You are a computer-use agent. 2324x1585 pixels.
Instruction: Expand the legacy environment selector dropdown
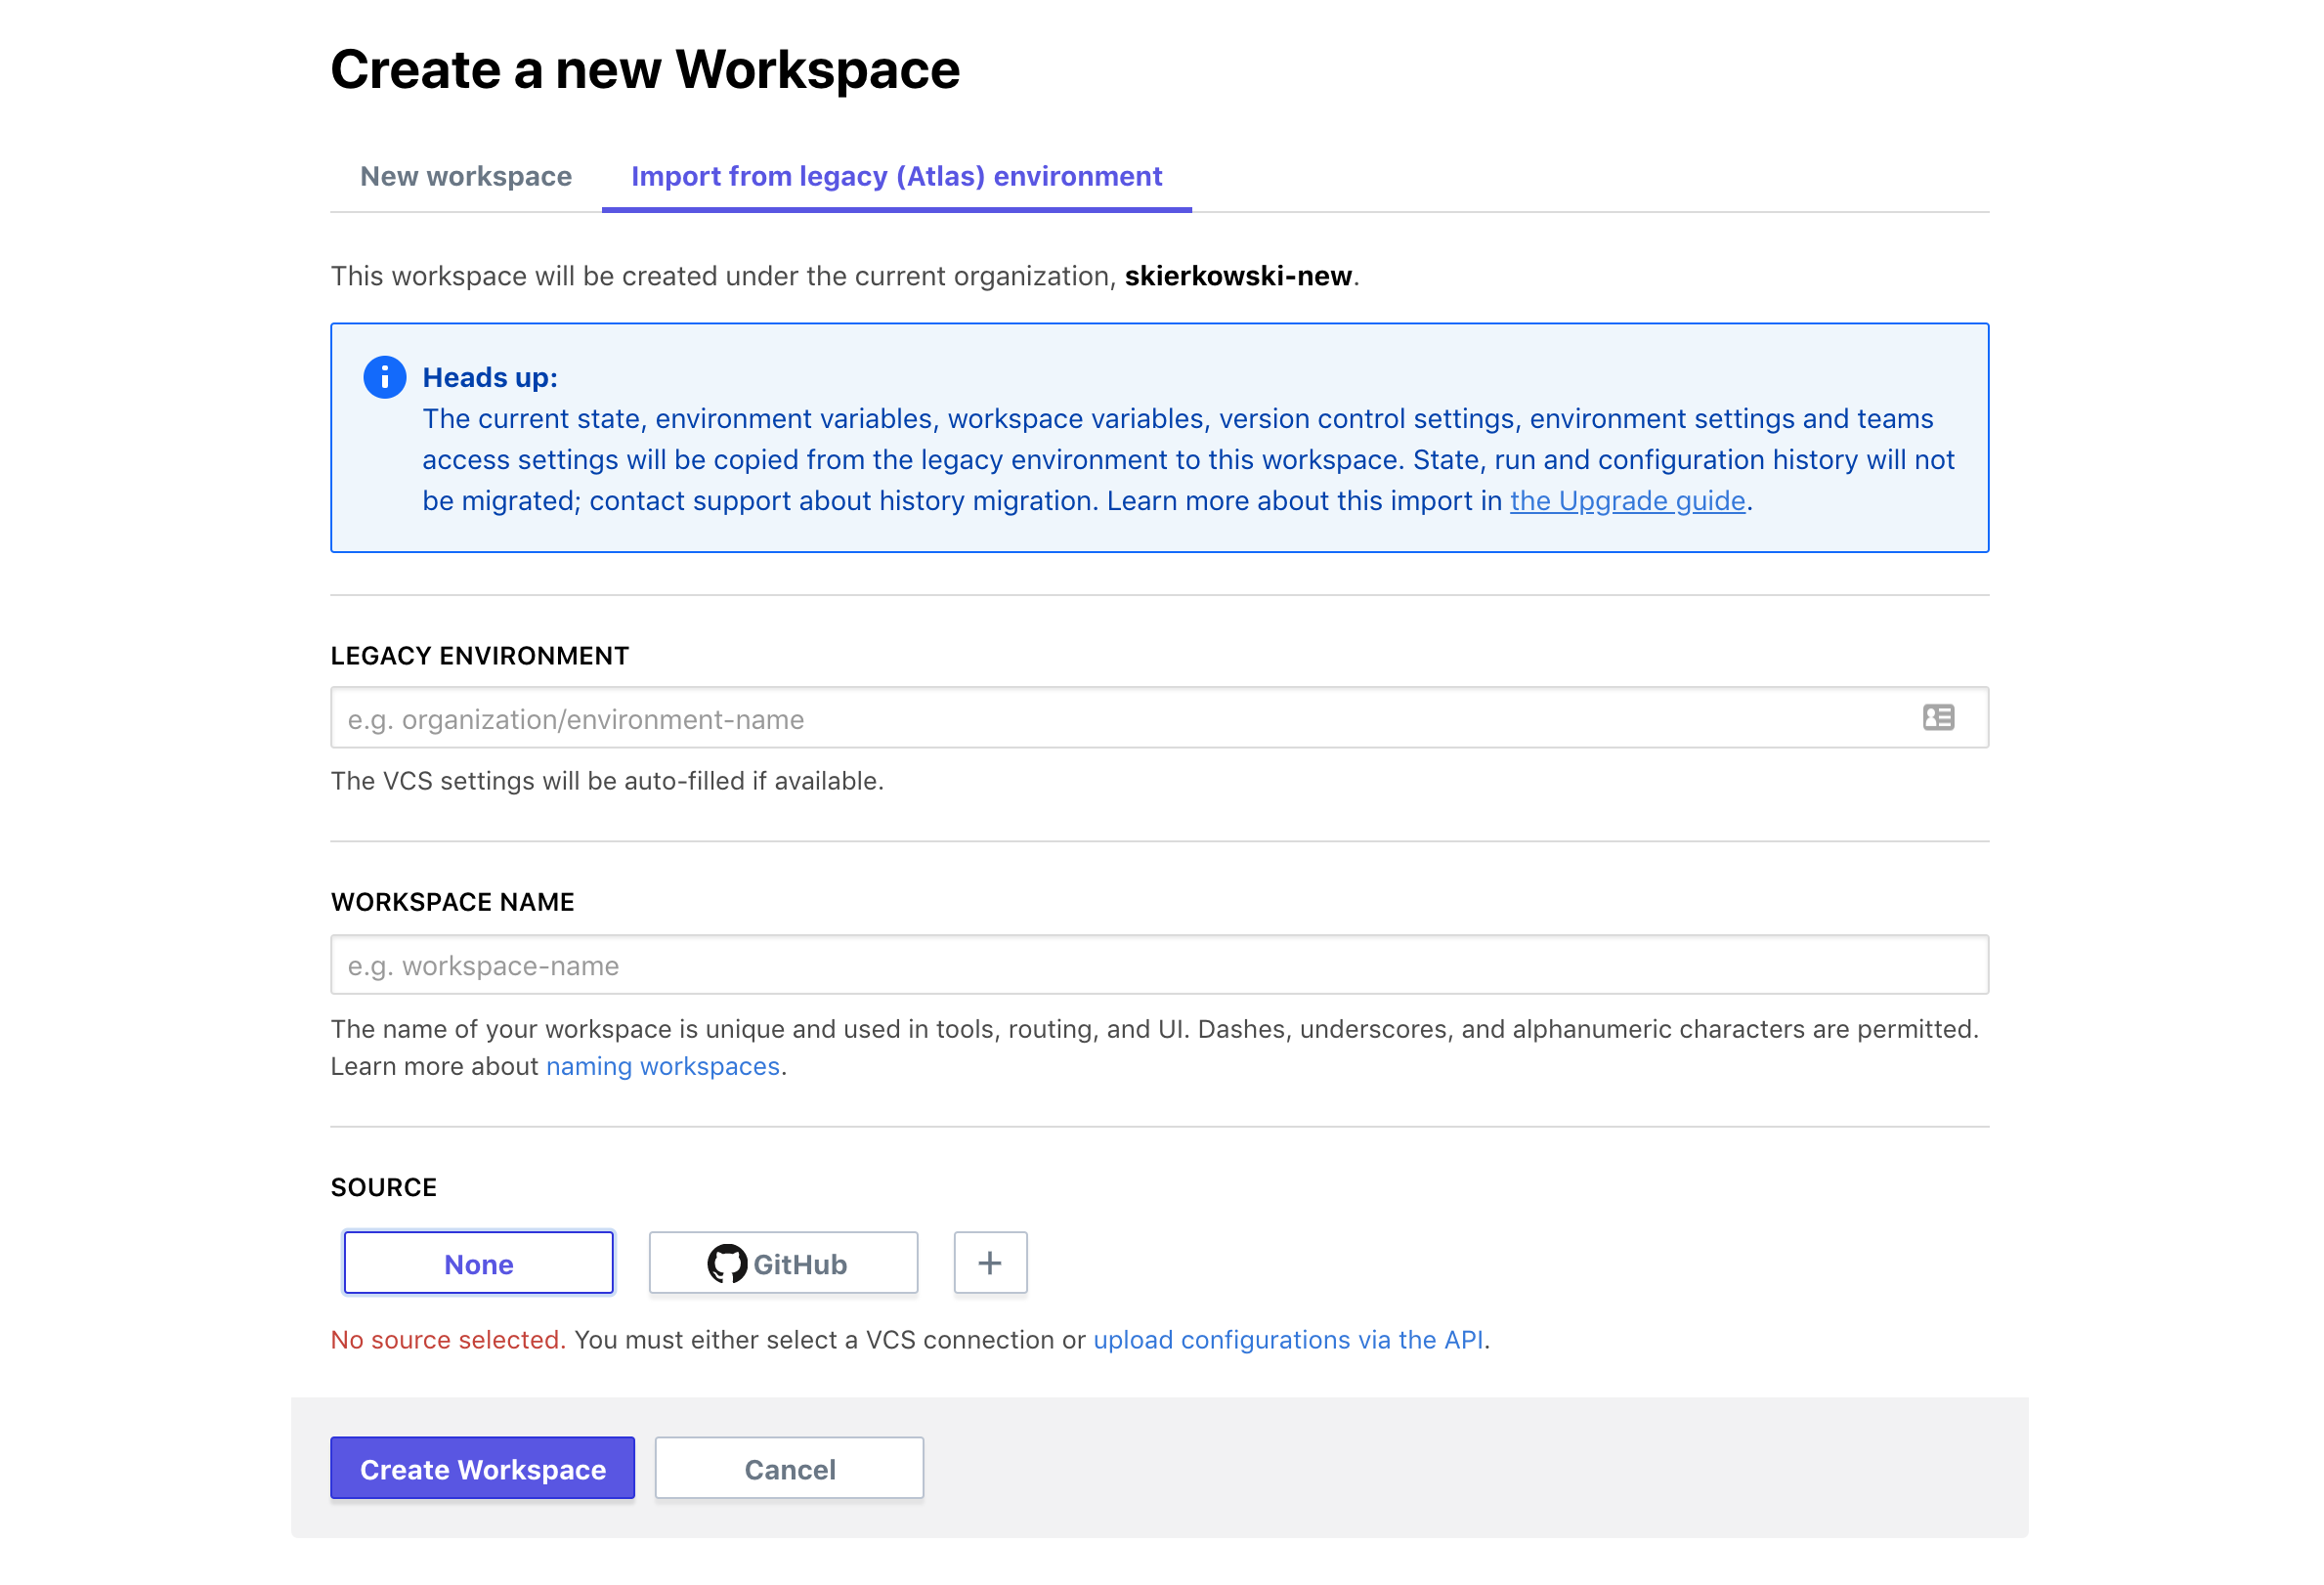(x=1939, y=718)
